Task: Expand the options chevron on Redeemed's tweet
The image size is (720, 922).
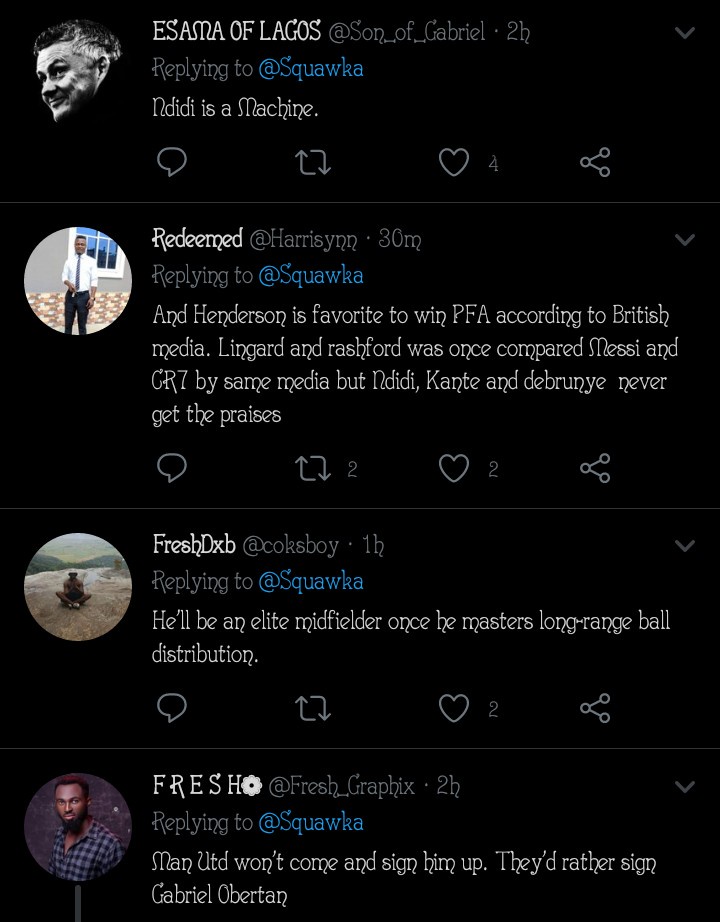Action: pyautogui.click(x=685, y=240)
